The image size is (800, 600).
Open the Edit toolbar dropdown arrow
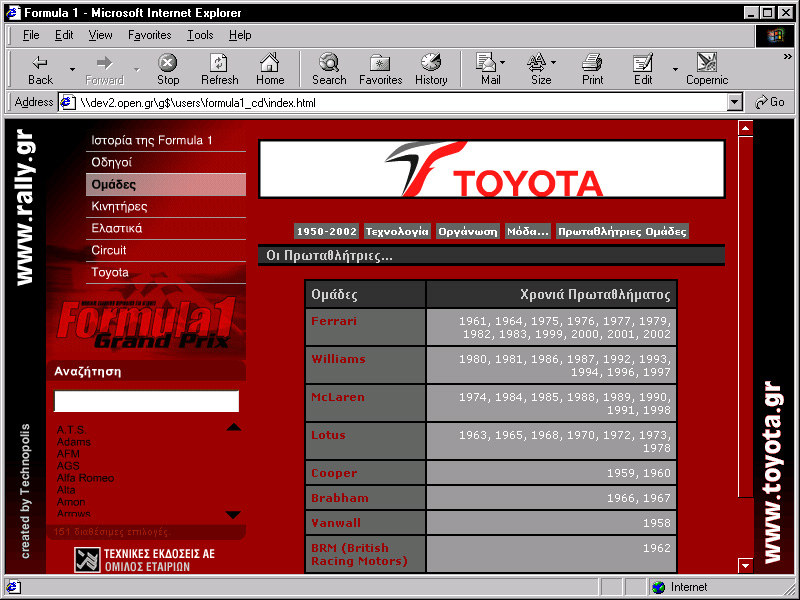[x=675, y=69]
